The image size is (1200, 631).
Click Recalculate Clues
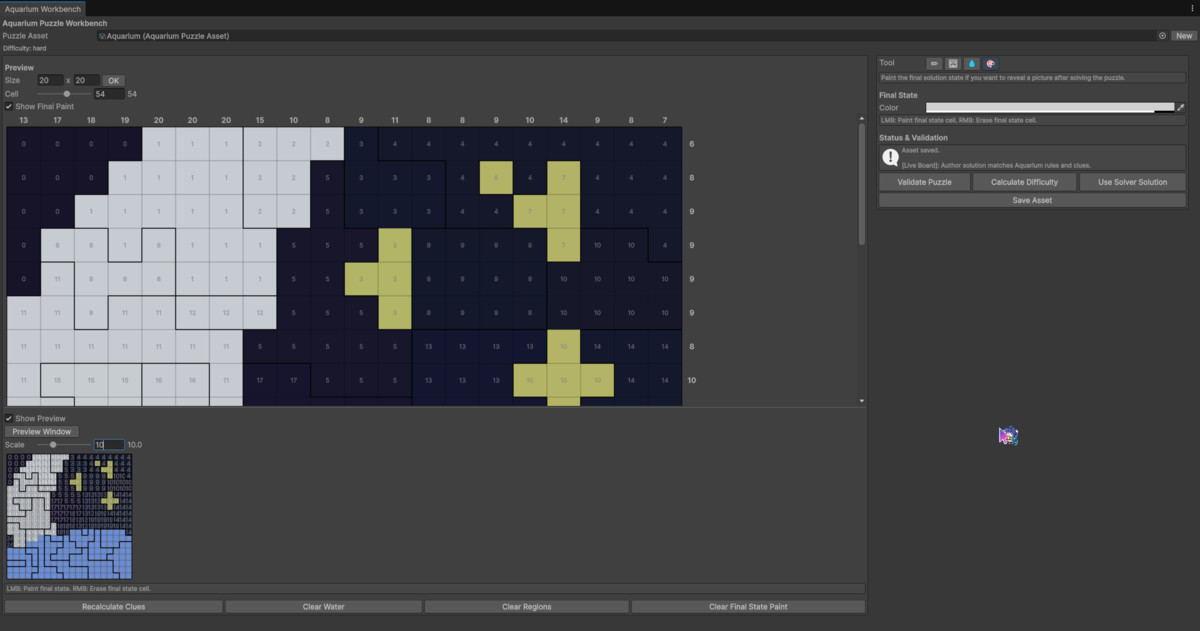[114, 607]
